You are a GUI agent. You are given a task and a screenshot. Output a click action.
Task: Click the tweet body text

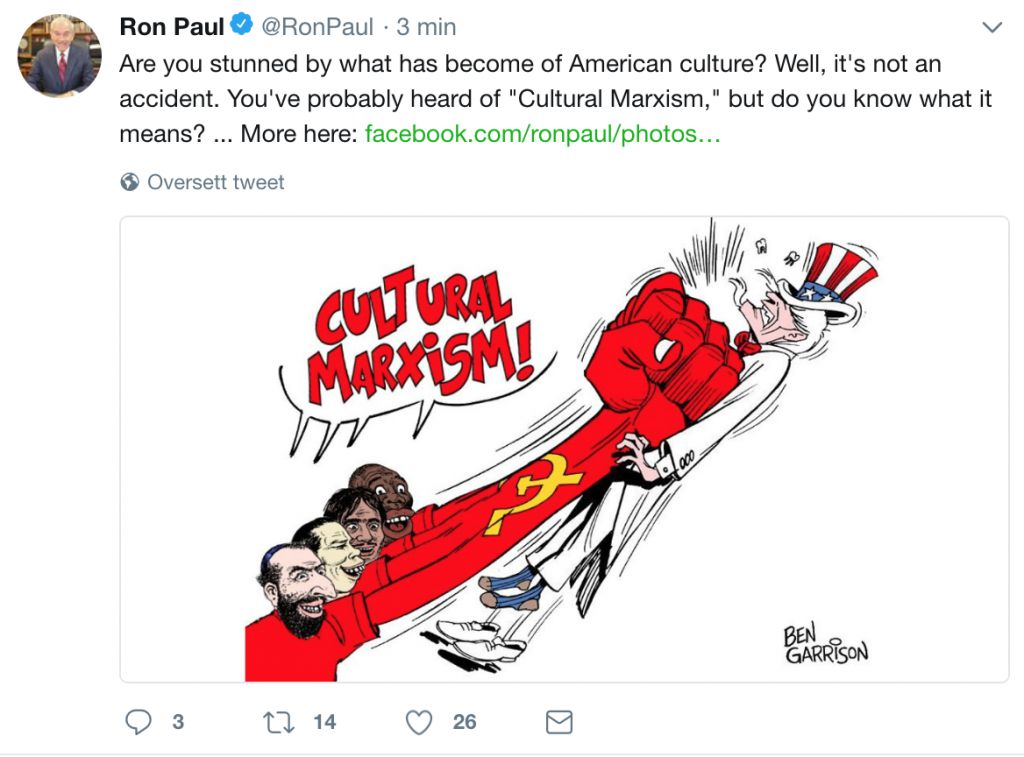555,99
